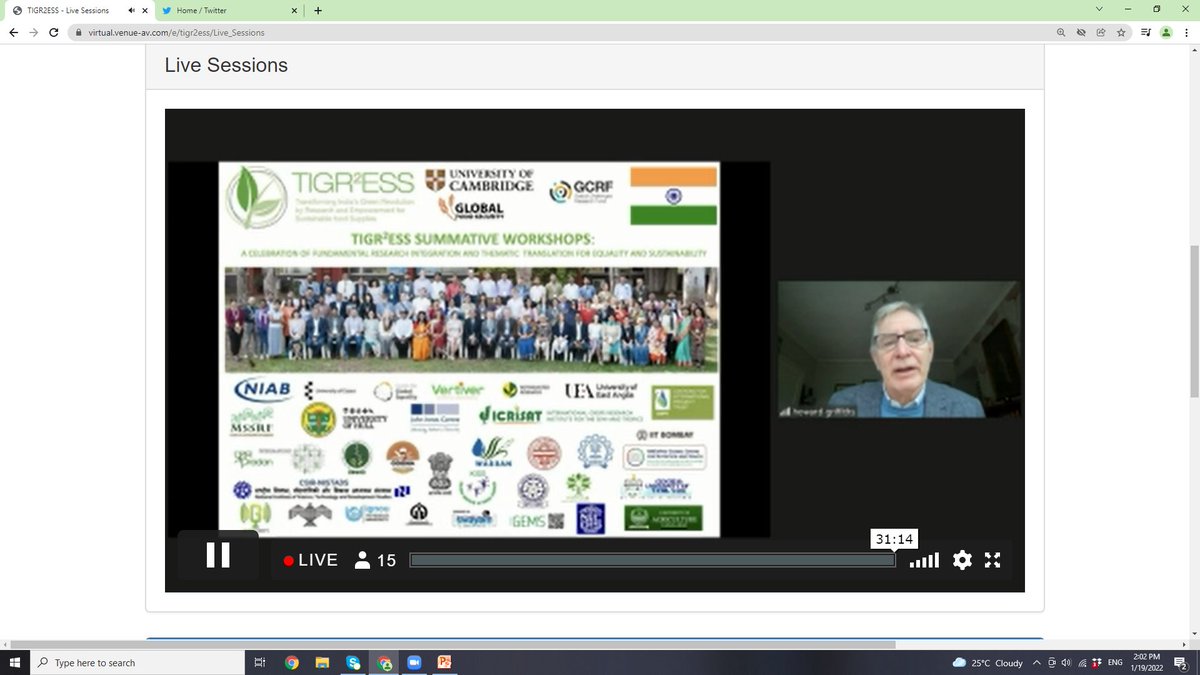1200x675 pixels.
Task: Show hidden system tray icons
Action: point(1037,662)
